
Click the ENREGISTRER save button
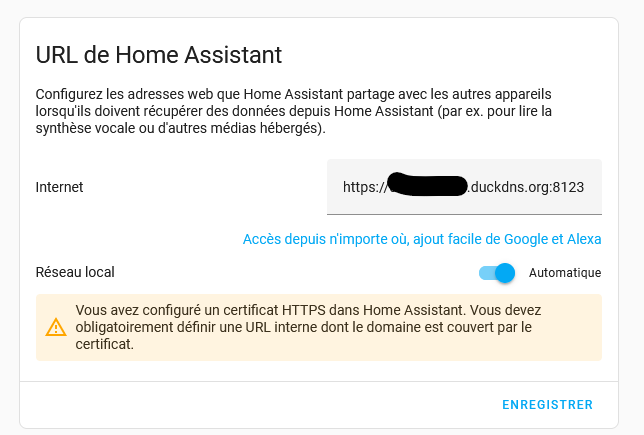(547, 405)
